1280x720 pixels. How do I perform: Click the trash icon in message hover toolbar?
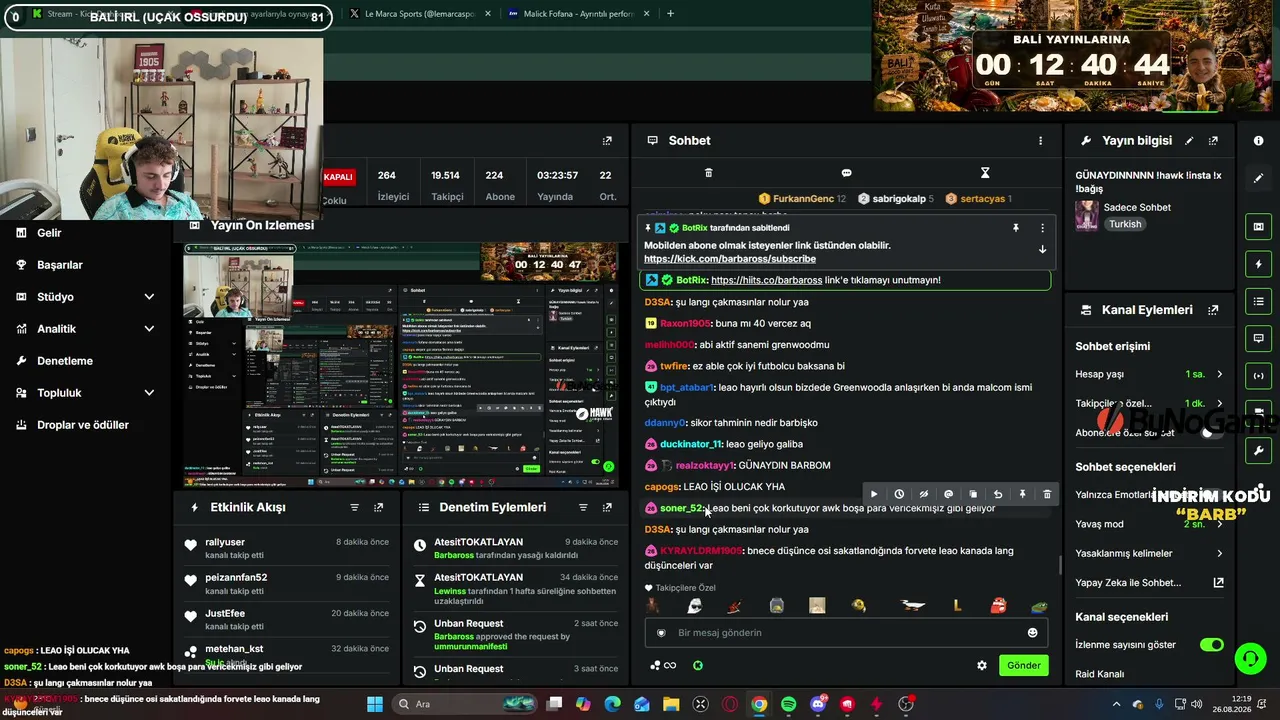(x=1047, y=494)
